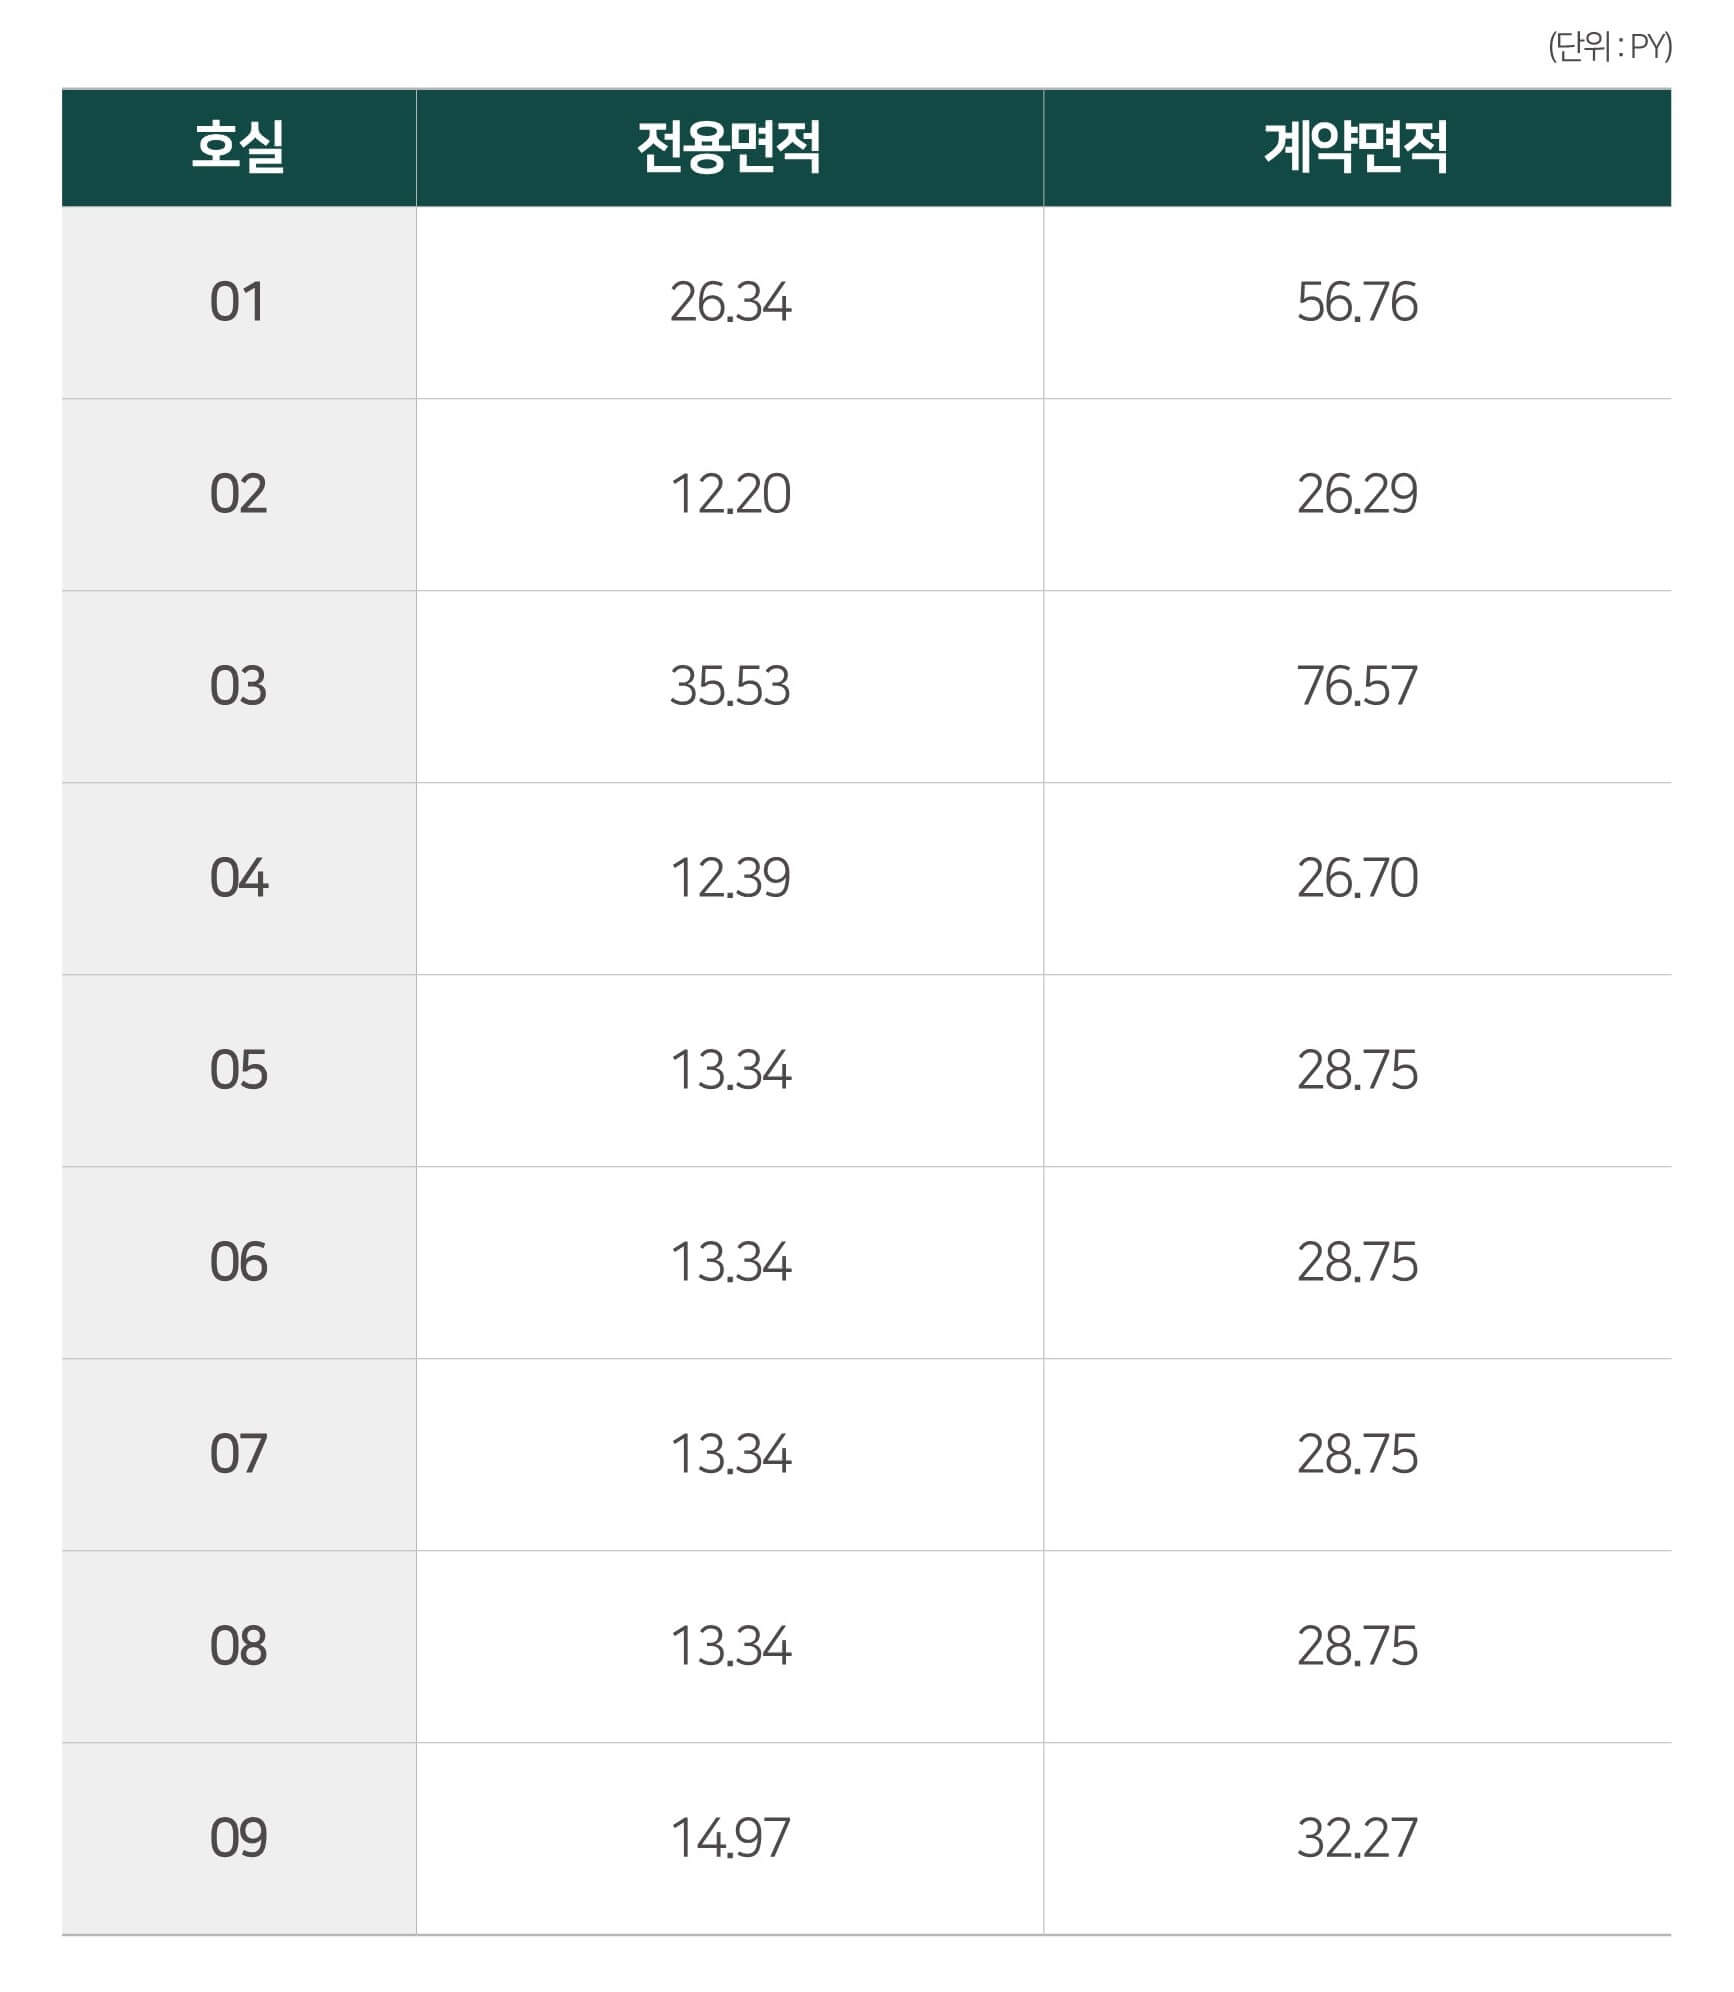Select room 03 row label
This screenshot has width=1734, height=1992.
(239, 686)
